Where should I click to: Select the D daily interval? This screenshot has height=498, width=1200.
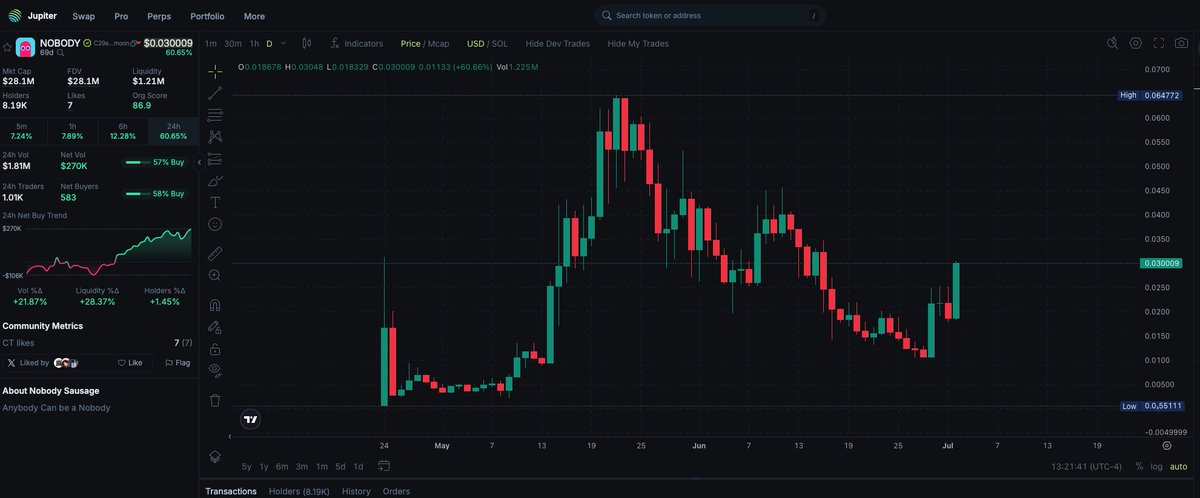pos(269,44)
